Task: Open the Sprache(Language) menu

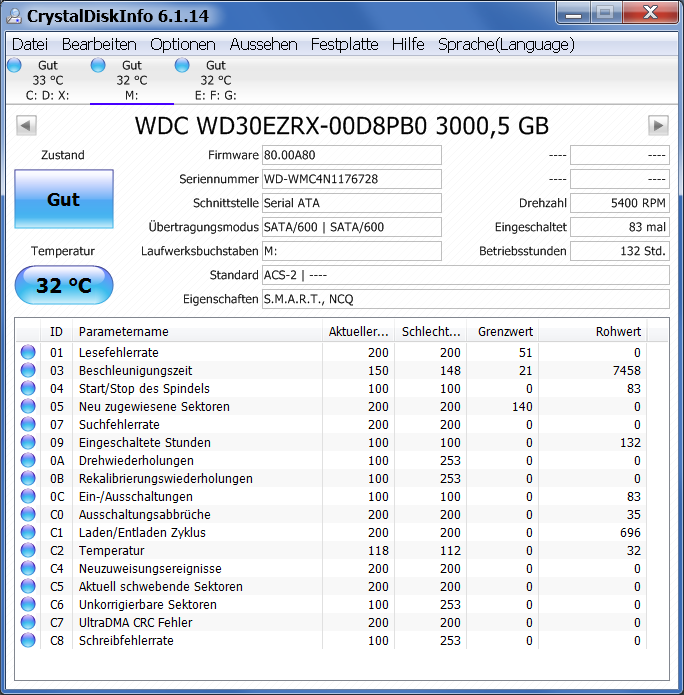Action: pos(506,44)
